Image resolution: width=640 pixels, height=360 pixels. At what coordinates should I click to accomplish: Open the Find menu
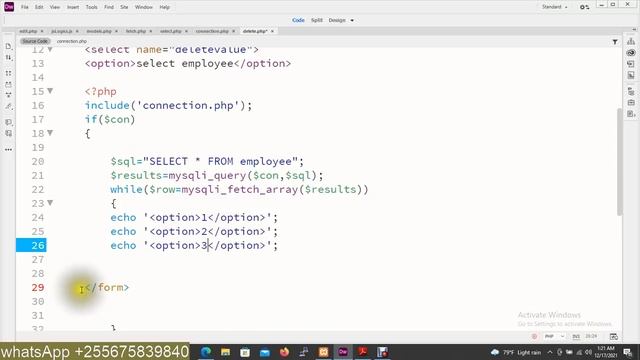click(x=109, y=7)
